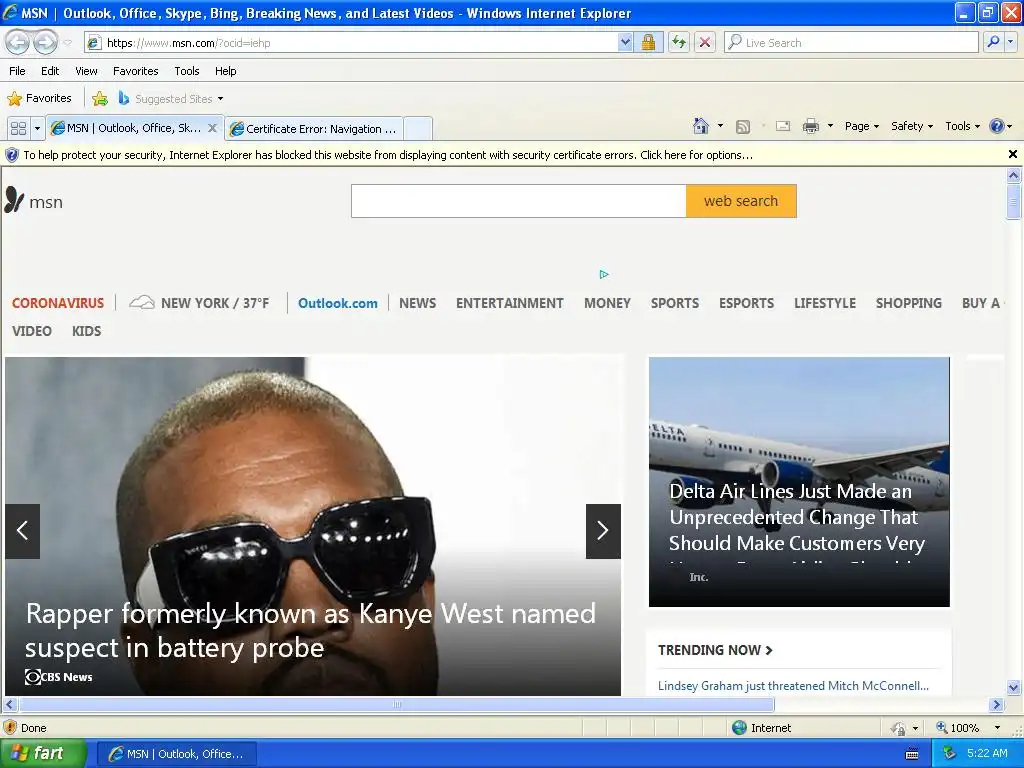Image resolution: width=1024 pixels, height=768 pixels.
Task: Open the zoom level dropdown arrow
Action: click(x=997, y=728)
